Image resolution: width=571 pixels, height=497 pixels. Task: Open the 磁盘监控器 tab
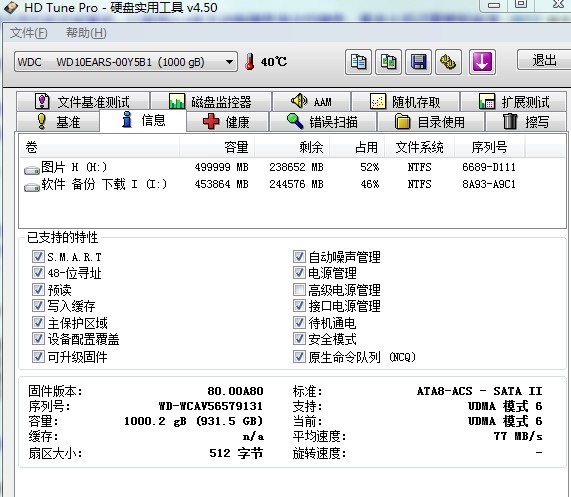pyautogui.click(x=211, y=102)
